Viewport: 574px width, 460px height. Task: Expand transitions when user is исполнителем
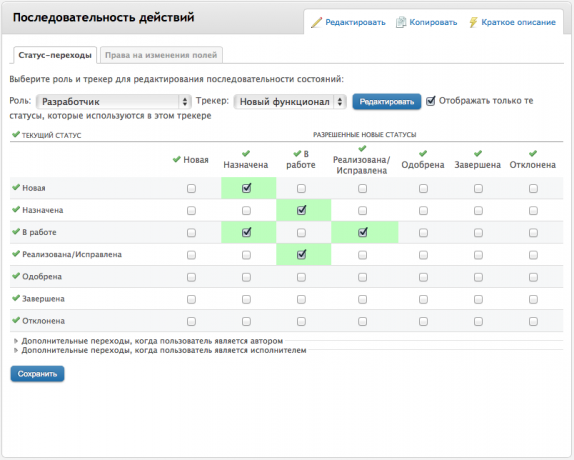(160, 351)
